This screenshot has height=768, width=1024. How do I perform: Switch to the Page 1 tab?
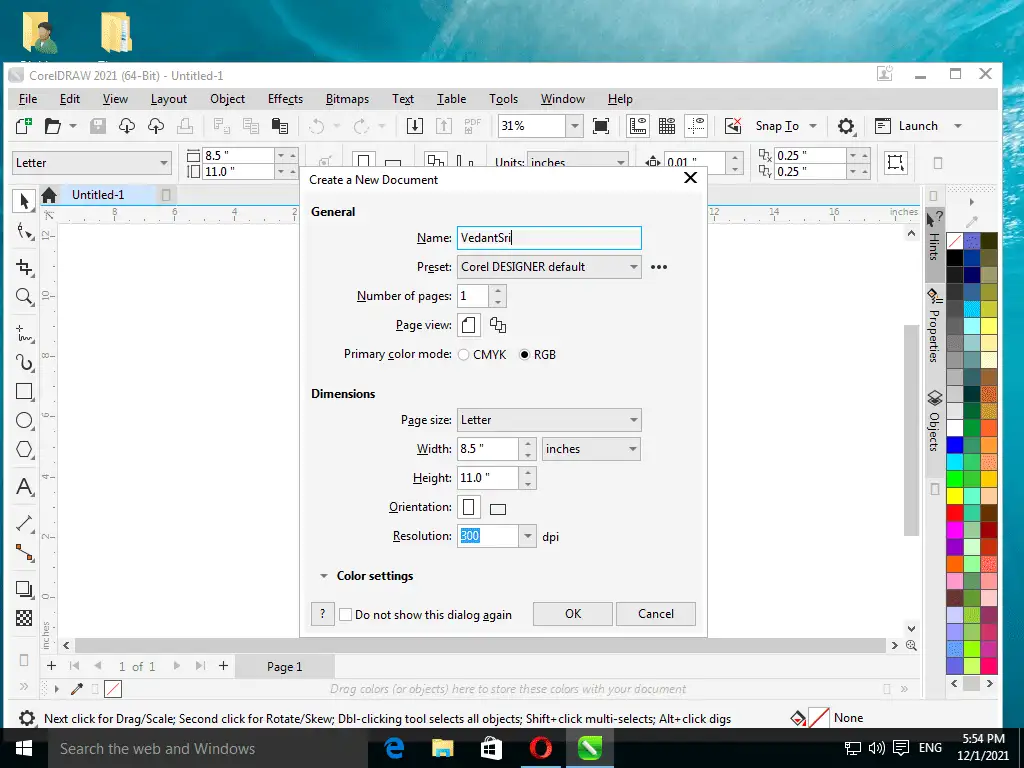[285, 667]
